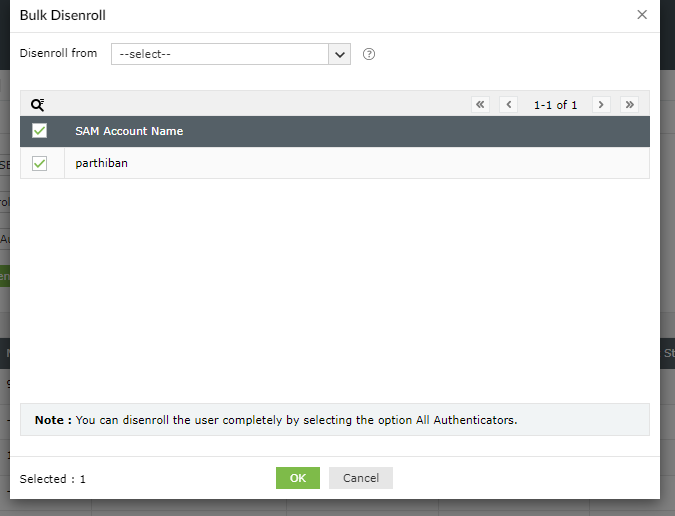
Task: Select the parthiban row name
Action: pyautogui.click(x=102, y=163)
